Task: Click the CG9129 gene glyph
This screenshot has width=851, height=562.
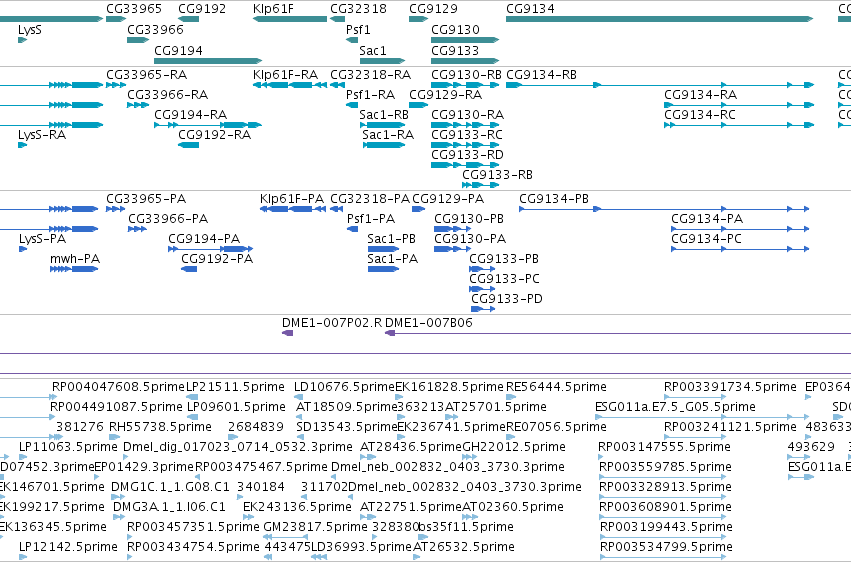Action: [x=418, y=19]
